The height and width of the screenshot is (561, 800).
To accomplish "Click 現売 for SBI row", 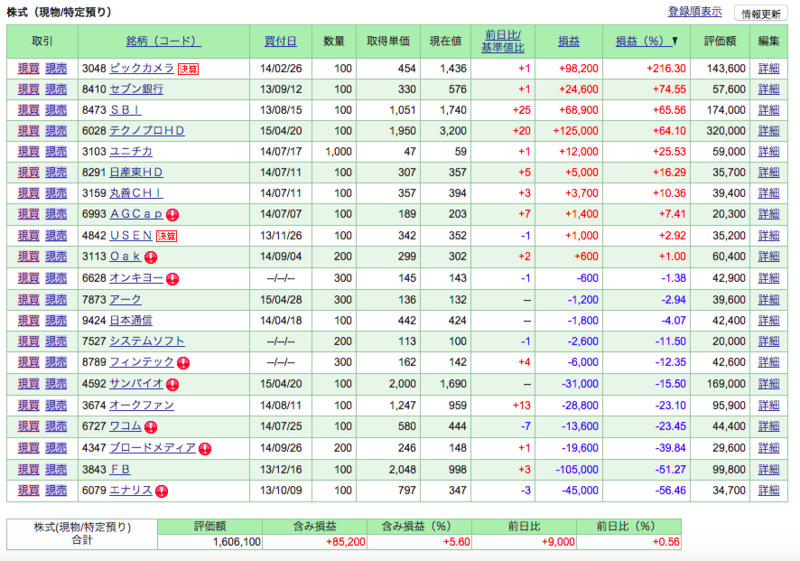I will (x=56, y=110).
